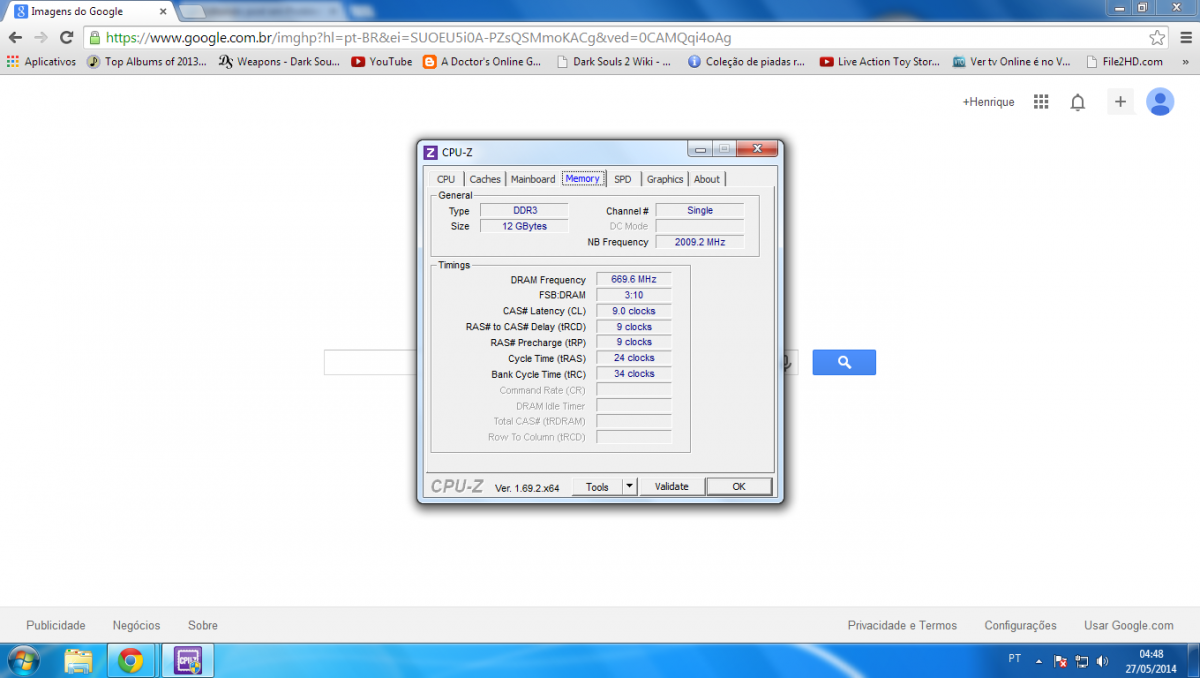The height and width of the screenshot is (678, 1200).
Task: Click the blue Google search magnifier button
Action: click(844, 362)
